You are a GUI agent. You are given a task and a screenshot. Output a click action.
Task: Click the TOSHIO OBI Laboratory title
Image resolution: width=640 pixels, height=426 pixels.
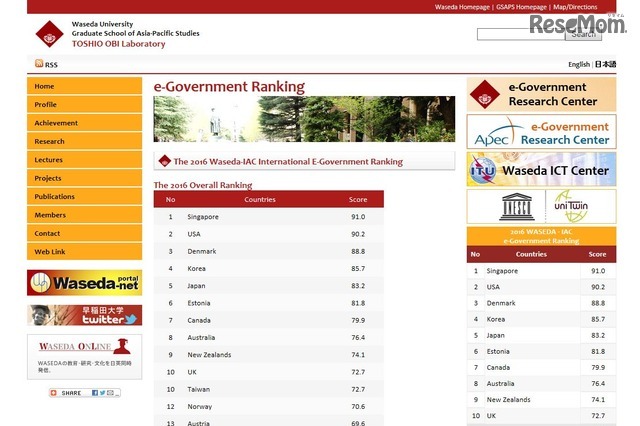click(118, 44)
